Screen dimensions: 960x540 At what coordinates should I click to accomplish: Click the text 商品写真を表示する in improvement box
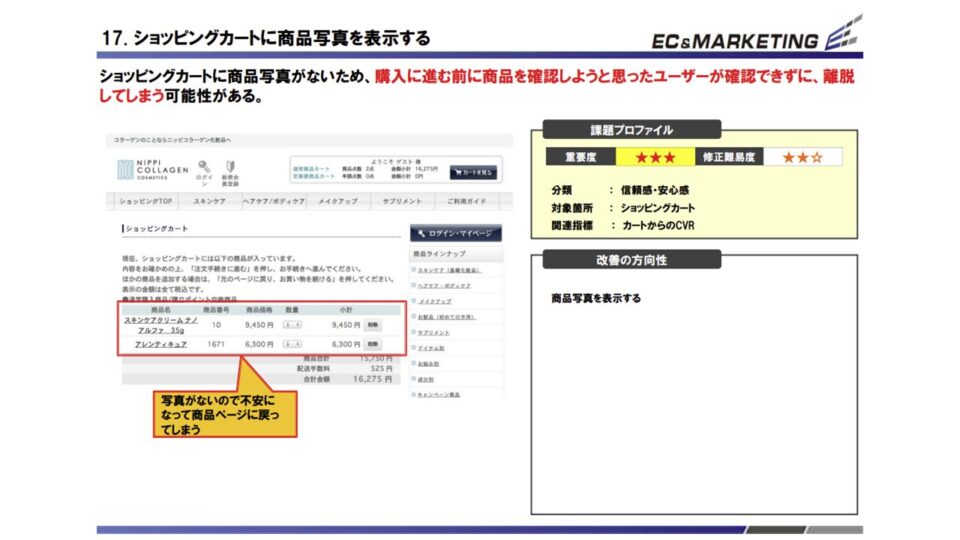click(596, 298)
